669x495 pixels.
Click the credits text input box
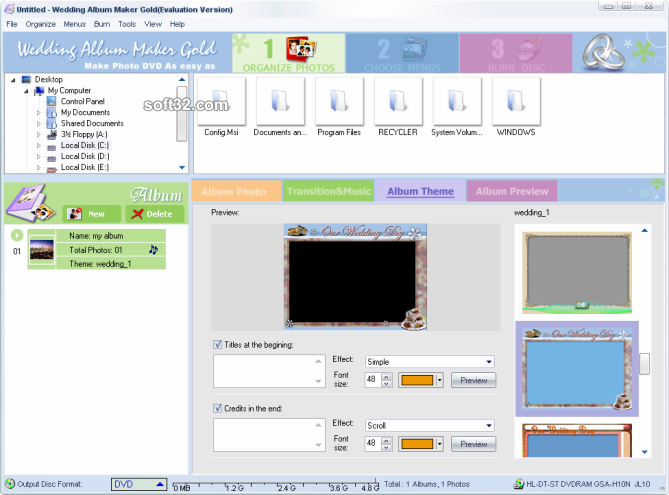[x=269, y=435]
